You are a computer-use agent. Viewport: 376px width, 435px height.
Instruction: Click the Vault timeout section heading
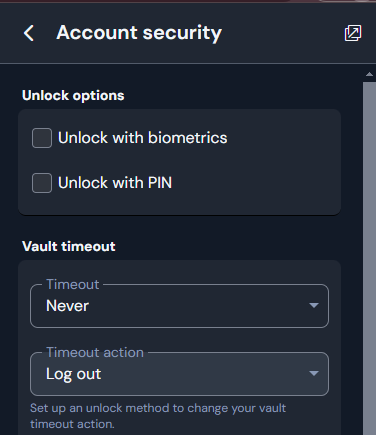69,246
